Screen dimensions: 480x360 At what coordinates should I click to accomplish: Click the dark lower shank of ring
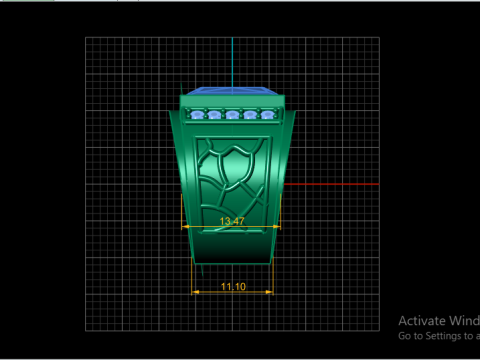[232, 248]
